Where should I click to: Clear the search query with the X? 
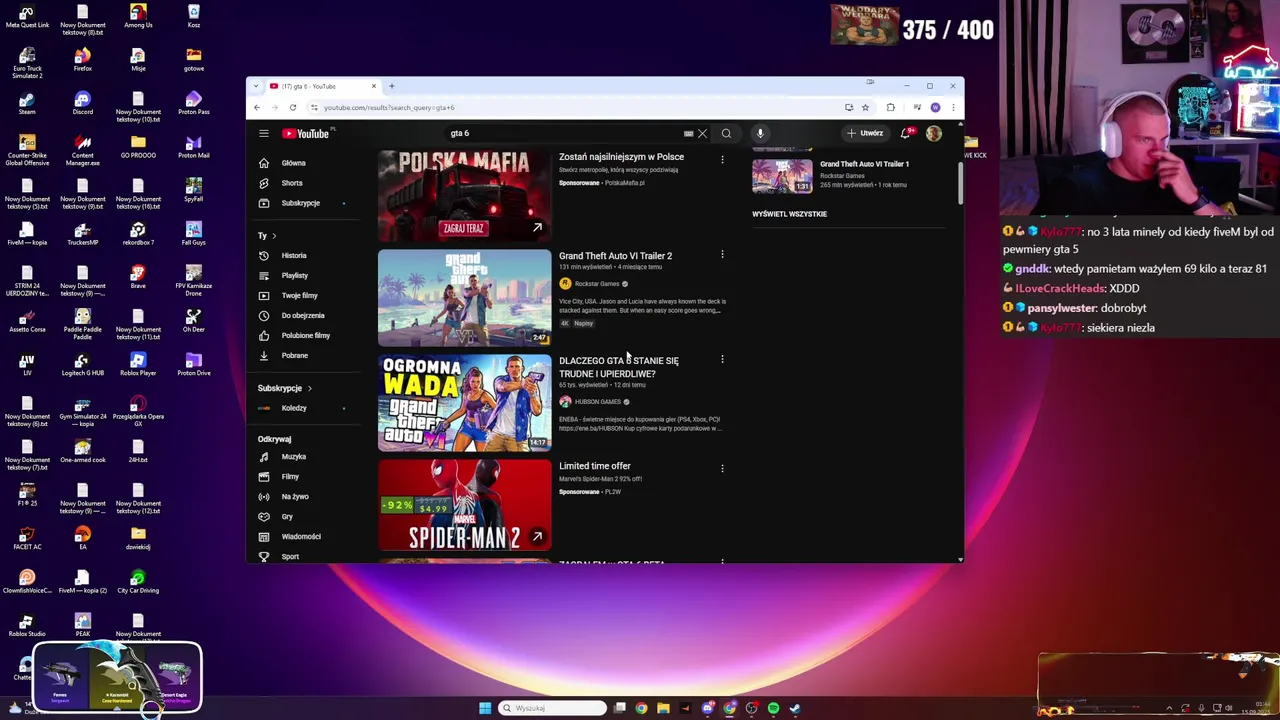(x=702, y=133)
